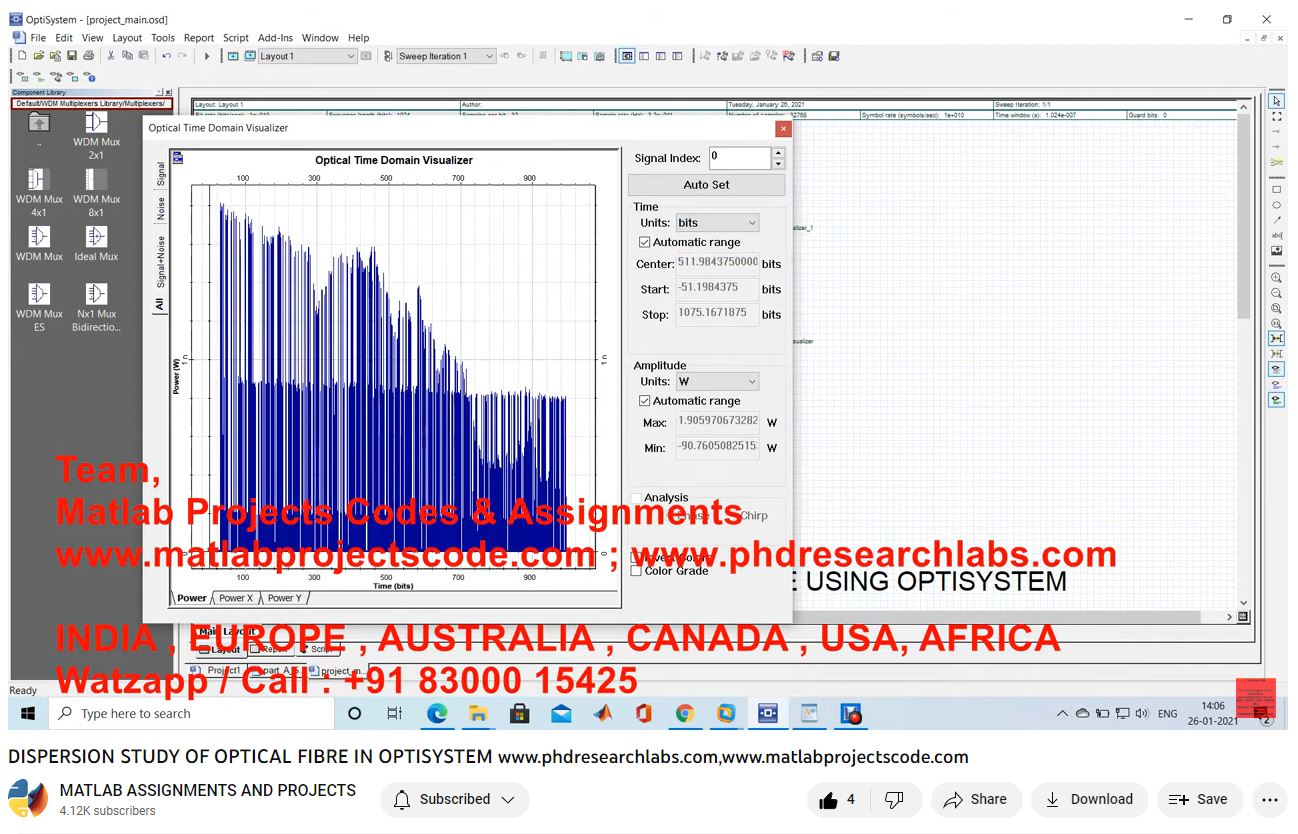Switch to the Power X tab

236,598
